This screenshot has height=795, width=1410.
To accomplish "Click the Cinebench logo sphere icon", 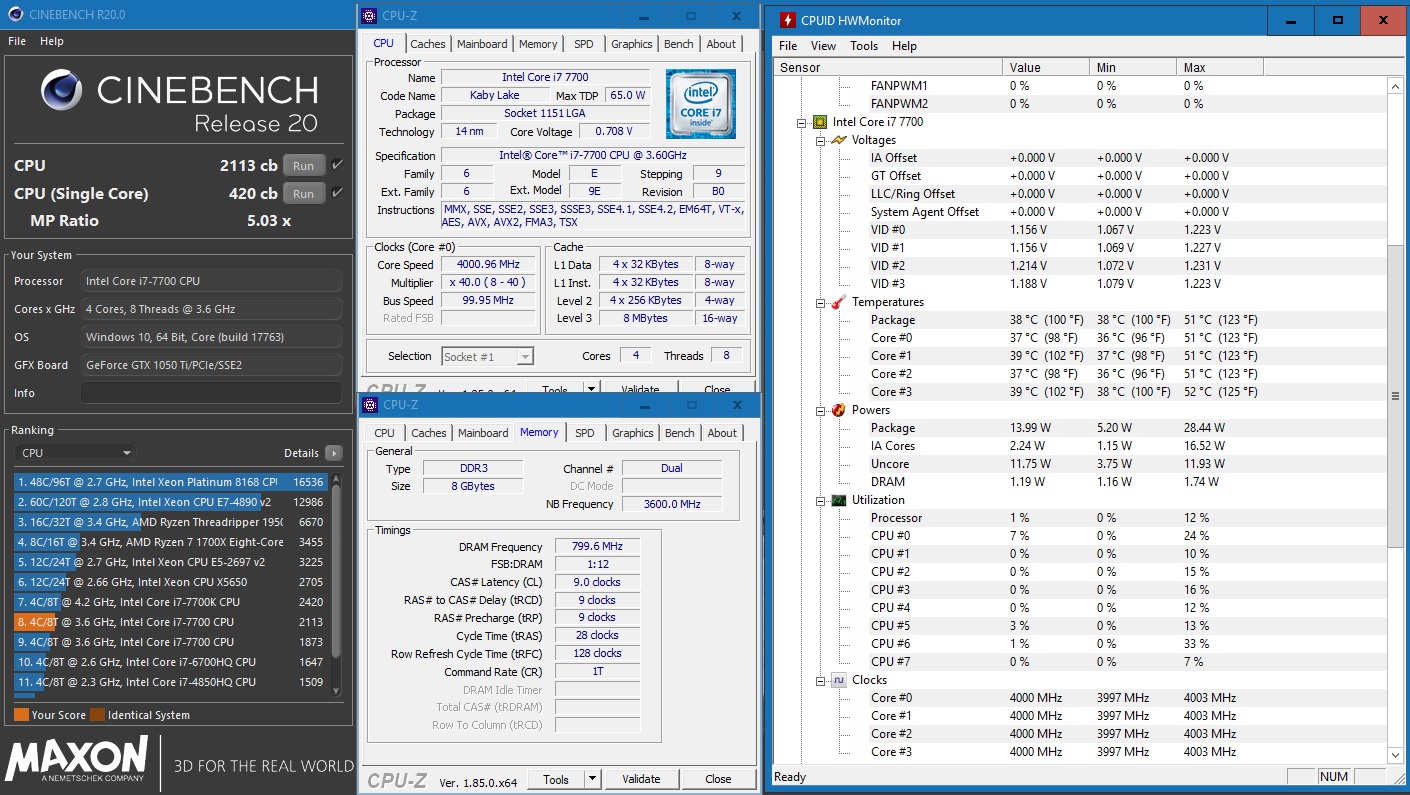I will coord(63,90).
